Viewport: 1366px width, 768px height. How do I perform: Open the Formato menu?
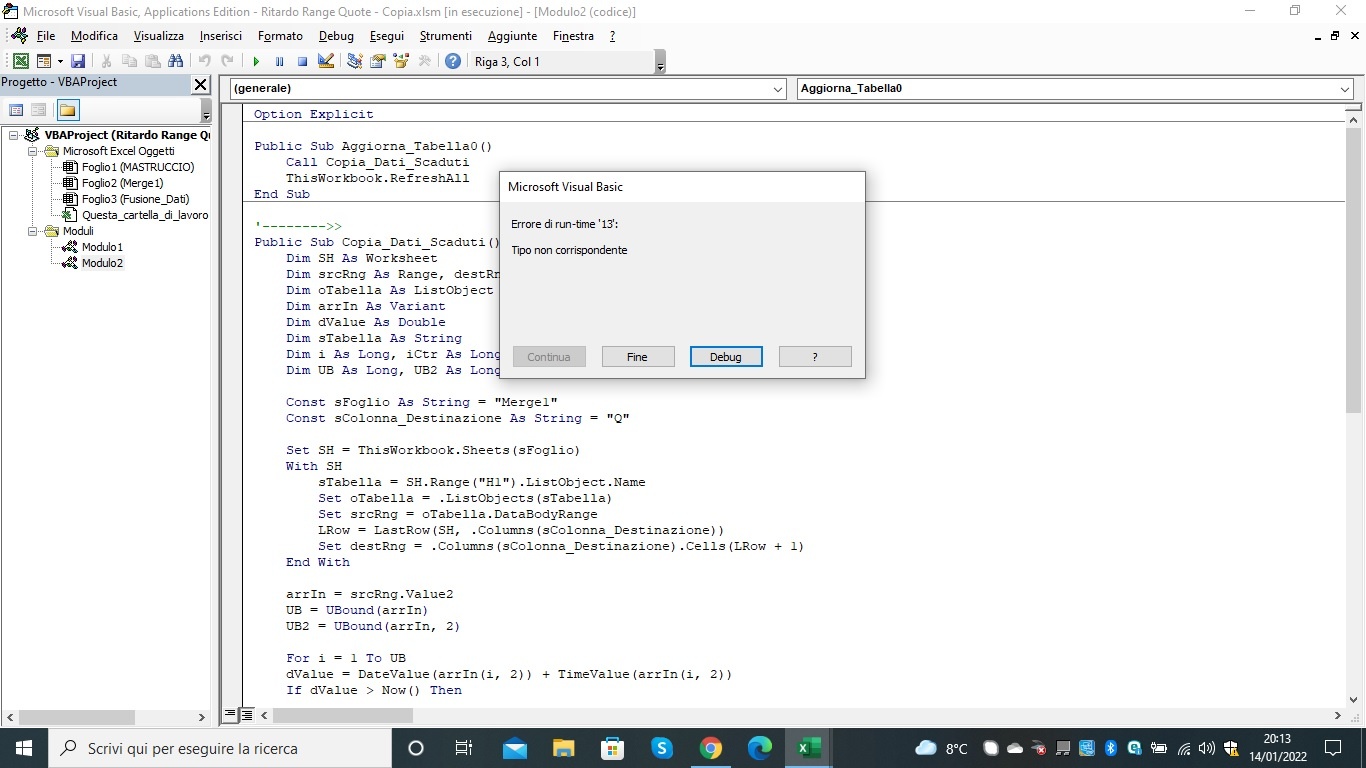[280, 36]
